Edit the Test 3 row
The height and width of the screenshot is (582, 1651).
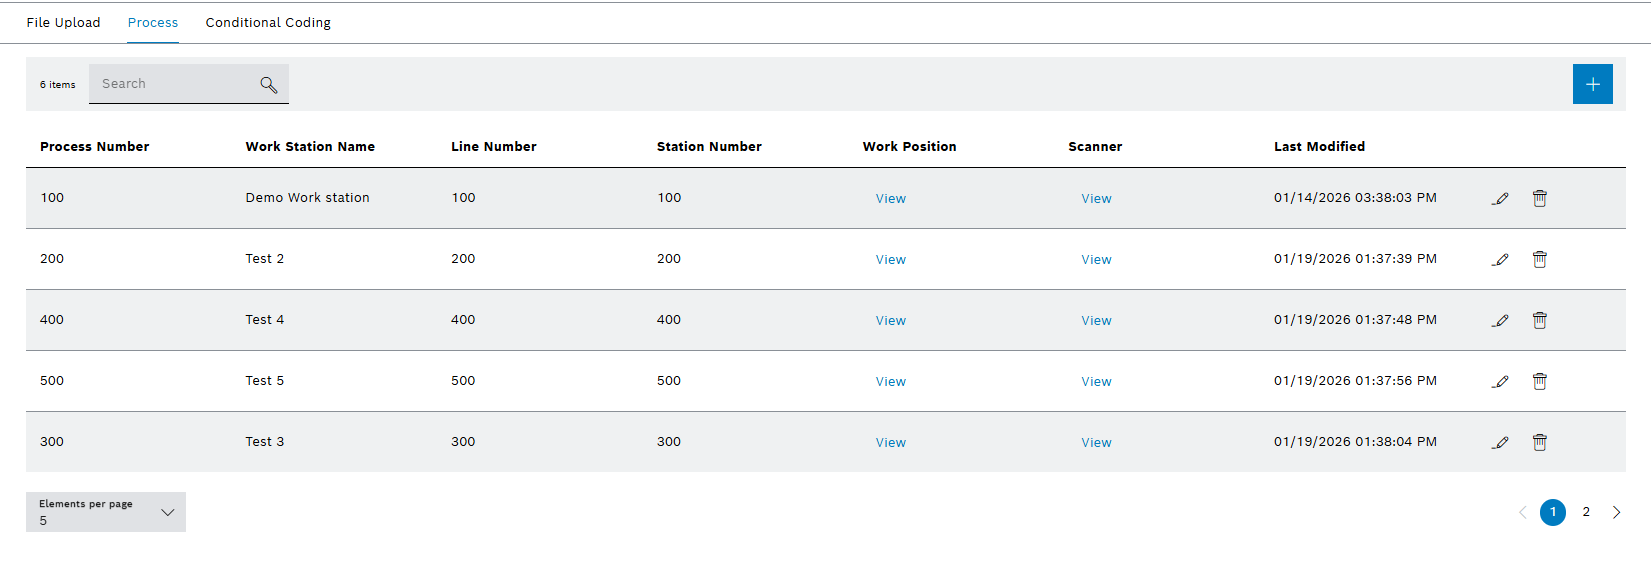point(1500,443)
